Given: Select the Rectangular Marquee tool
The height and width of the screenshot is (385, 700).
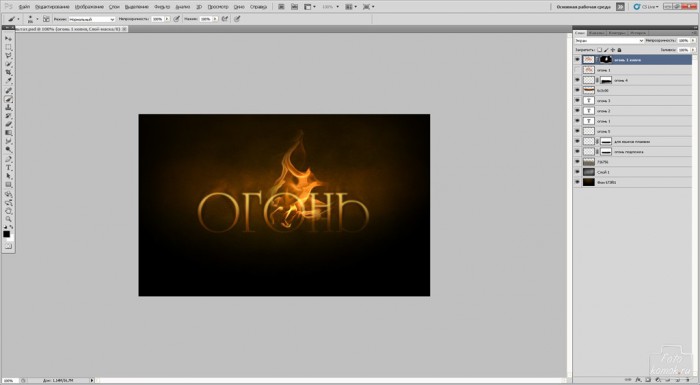Looking at the screenshot, I should [8, 47].
